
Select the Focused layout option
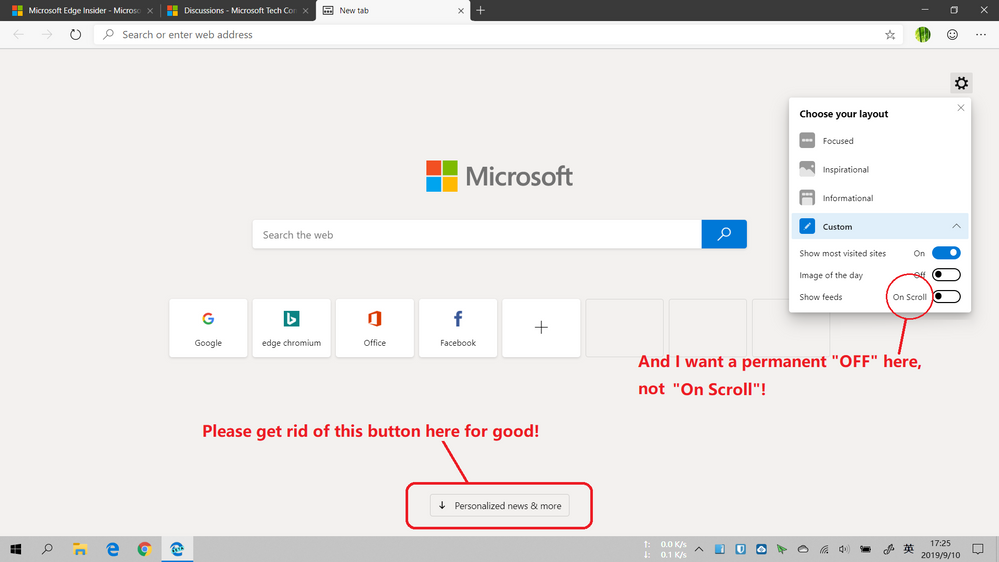(x=879, y=141)
